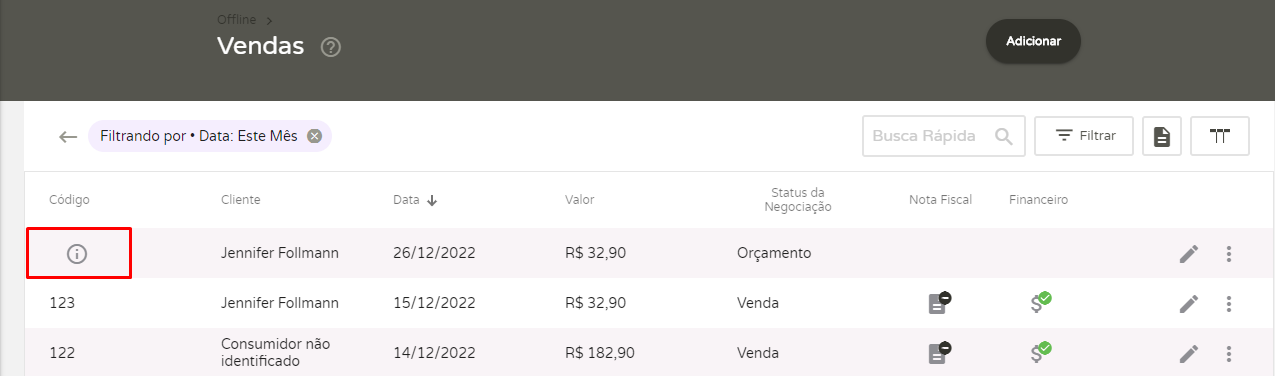Sort by the Data column header

pos(415,200)
